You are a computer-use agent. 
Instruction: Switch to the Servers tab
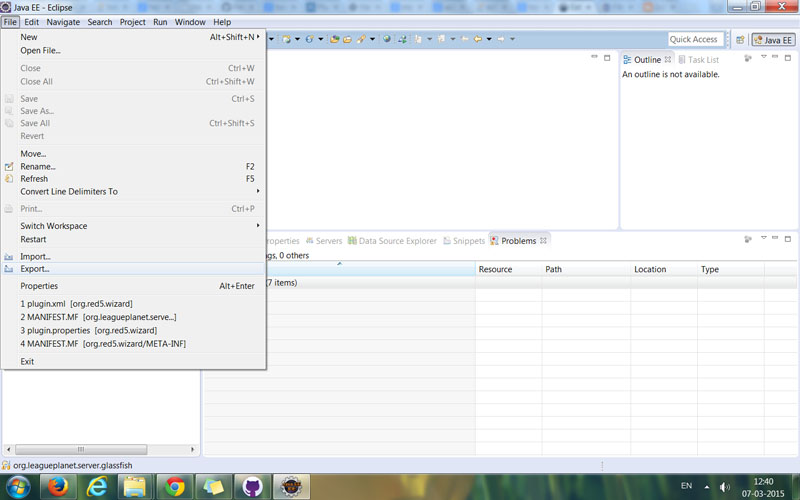(x=324, y=241)
